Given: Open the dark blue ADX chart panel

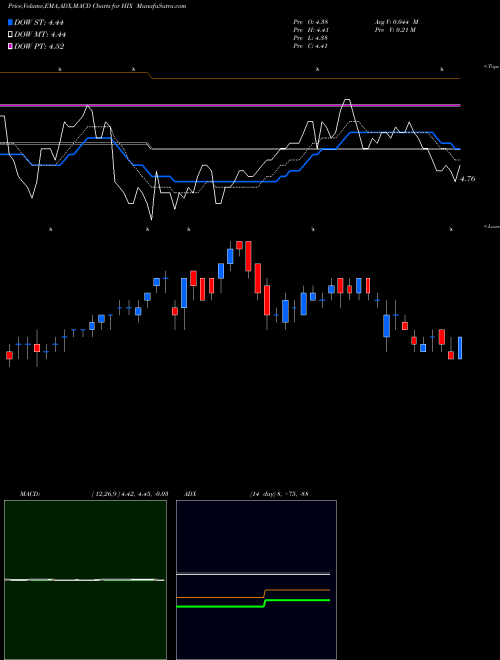Looking at the screenshot, I should pos(256,580).
